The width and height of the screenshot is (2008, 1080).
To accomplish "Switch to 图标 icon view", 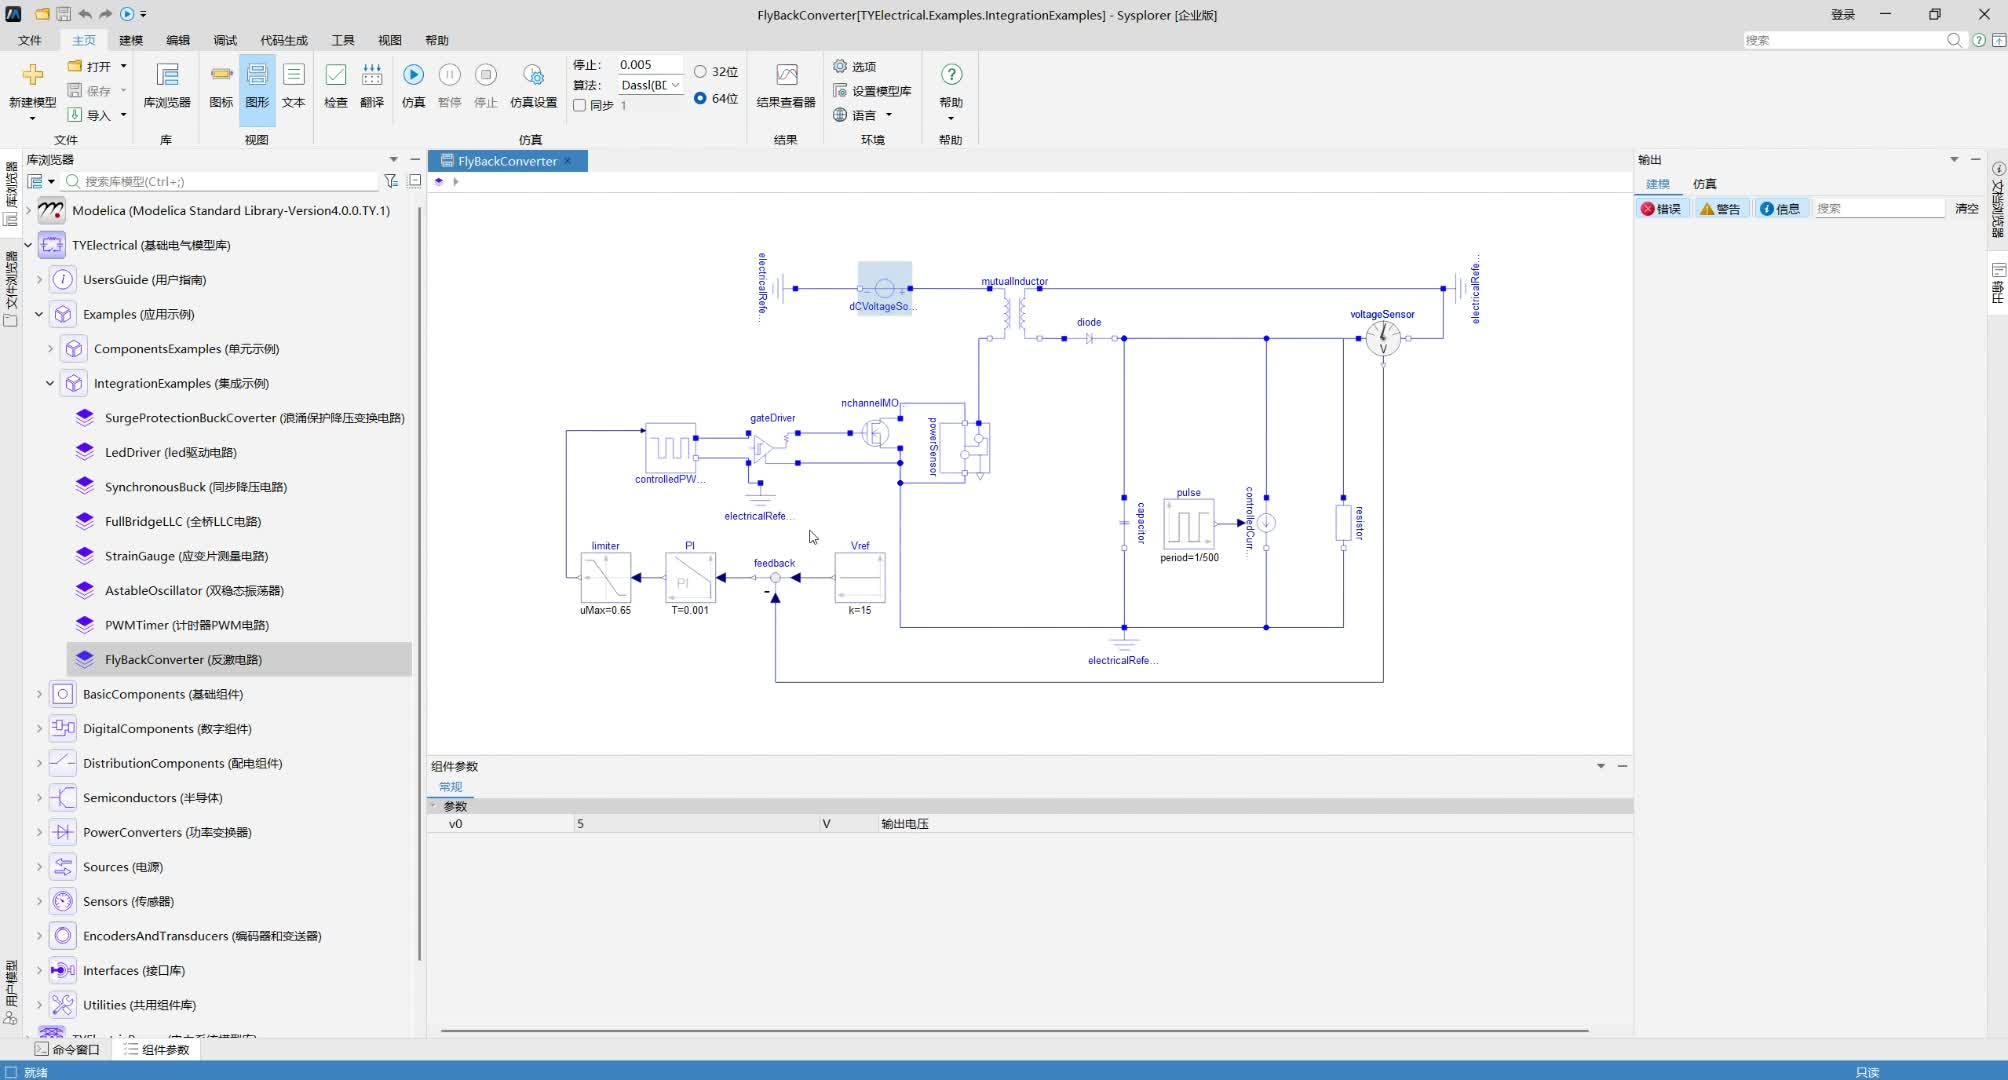I will pos(221,76).
